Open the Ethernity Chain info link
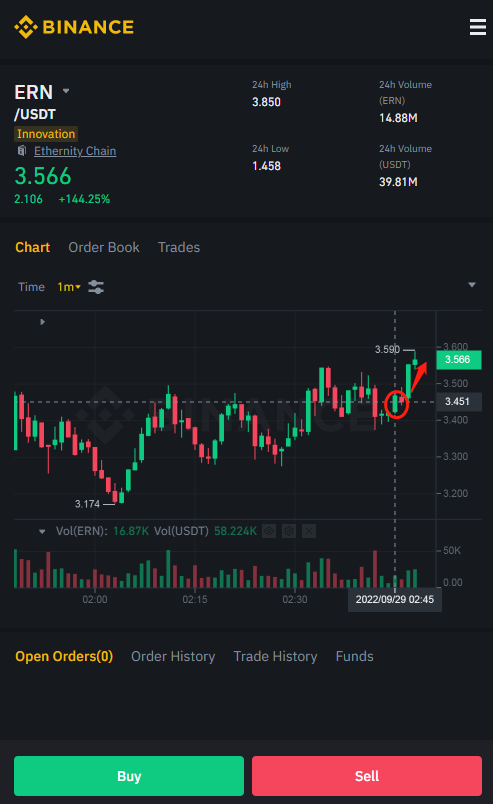This screenshot has height=804, width=493. click(75, 151)
